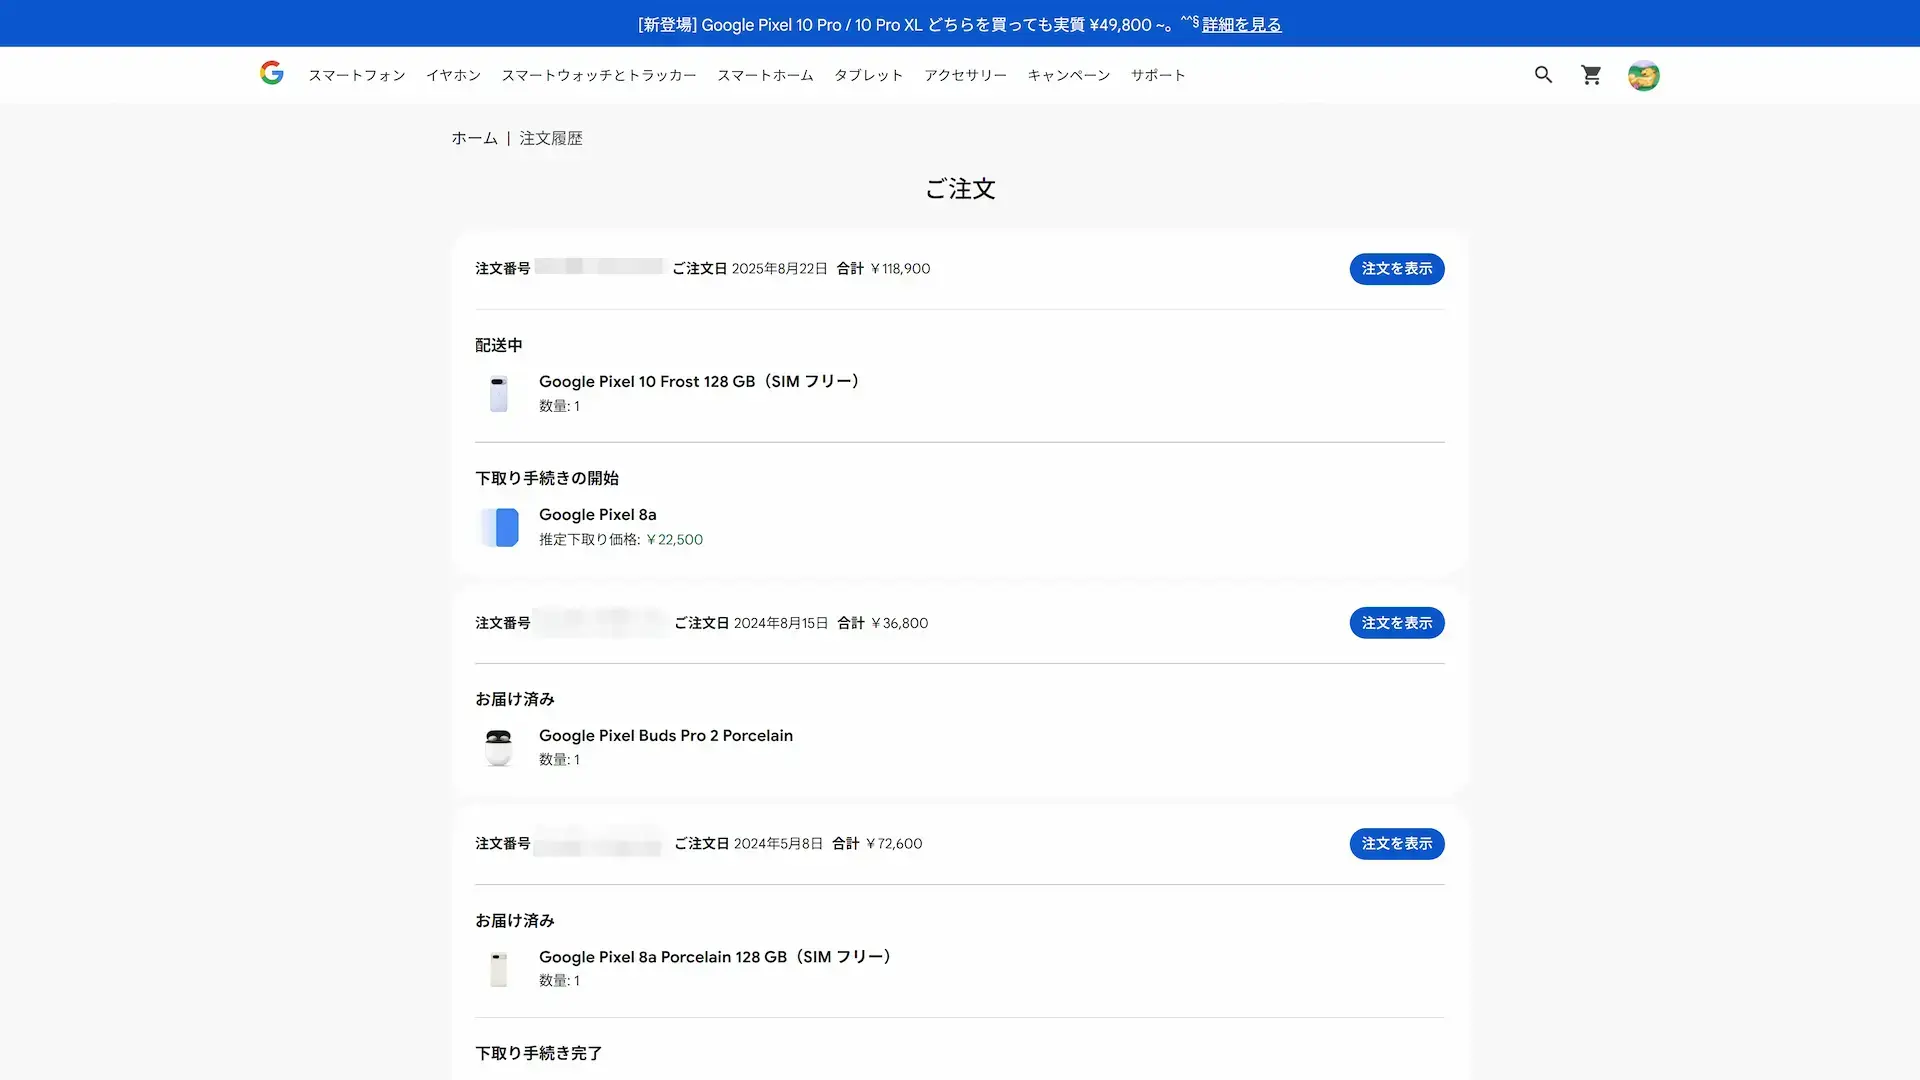Screen dimensions: 1920x1080
Task: Open the Google Pixel 10 Frost product name
Action: (x=699, y=381)
